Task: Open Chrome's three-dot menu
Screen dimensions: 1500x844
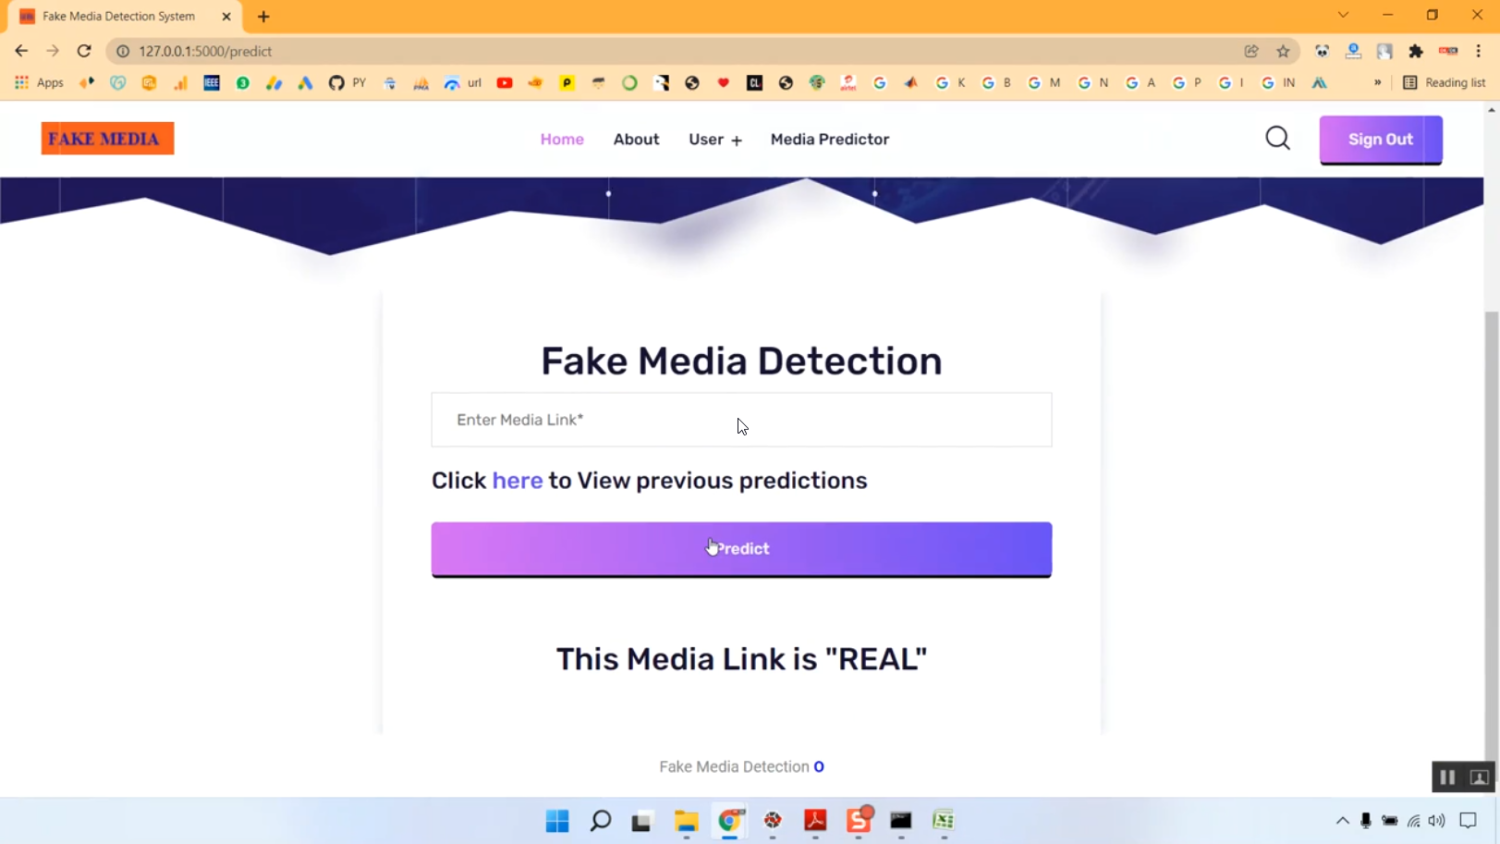Action: coord(1478,51)
